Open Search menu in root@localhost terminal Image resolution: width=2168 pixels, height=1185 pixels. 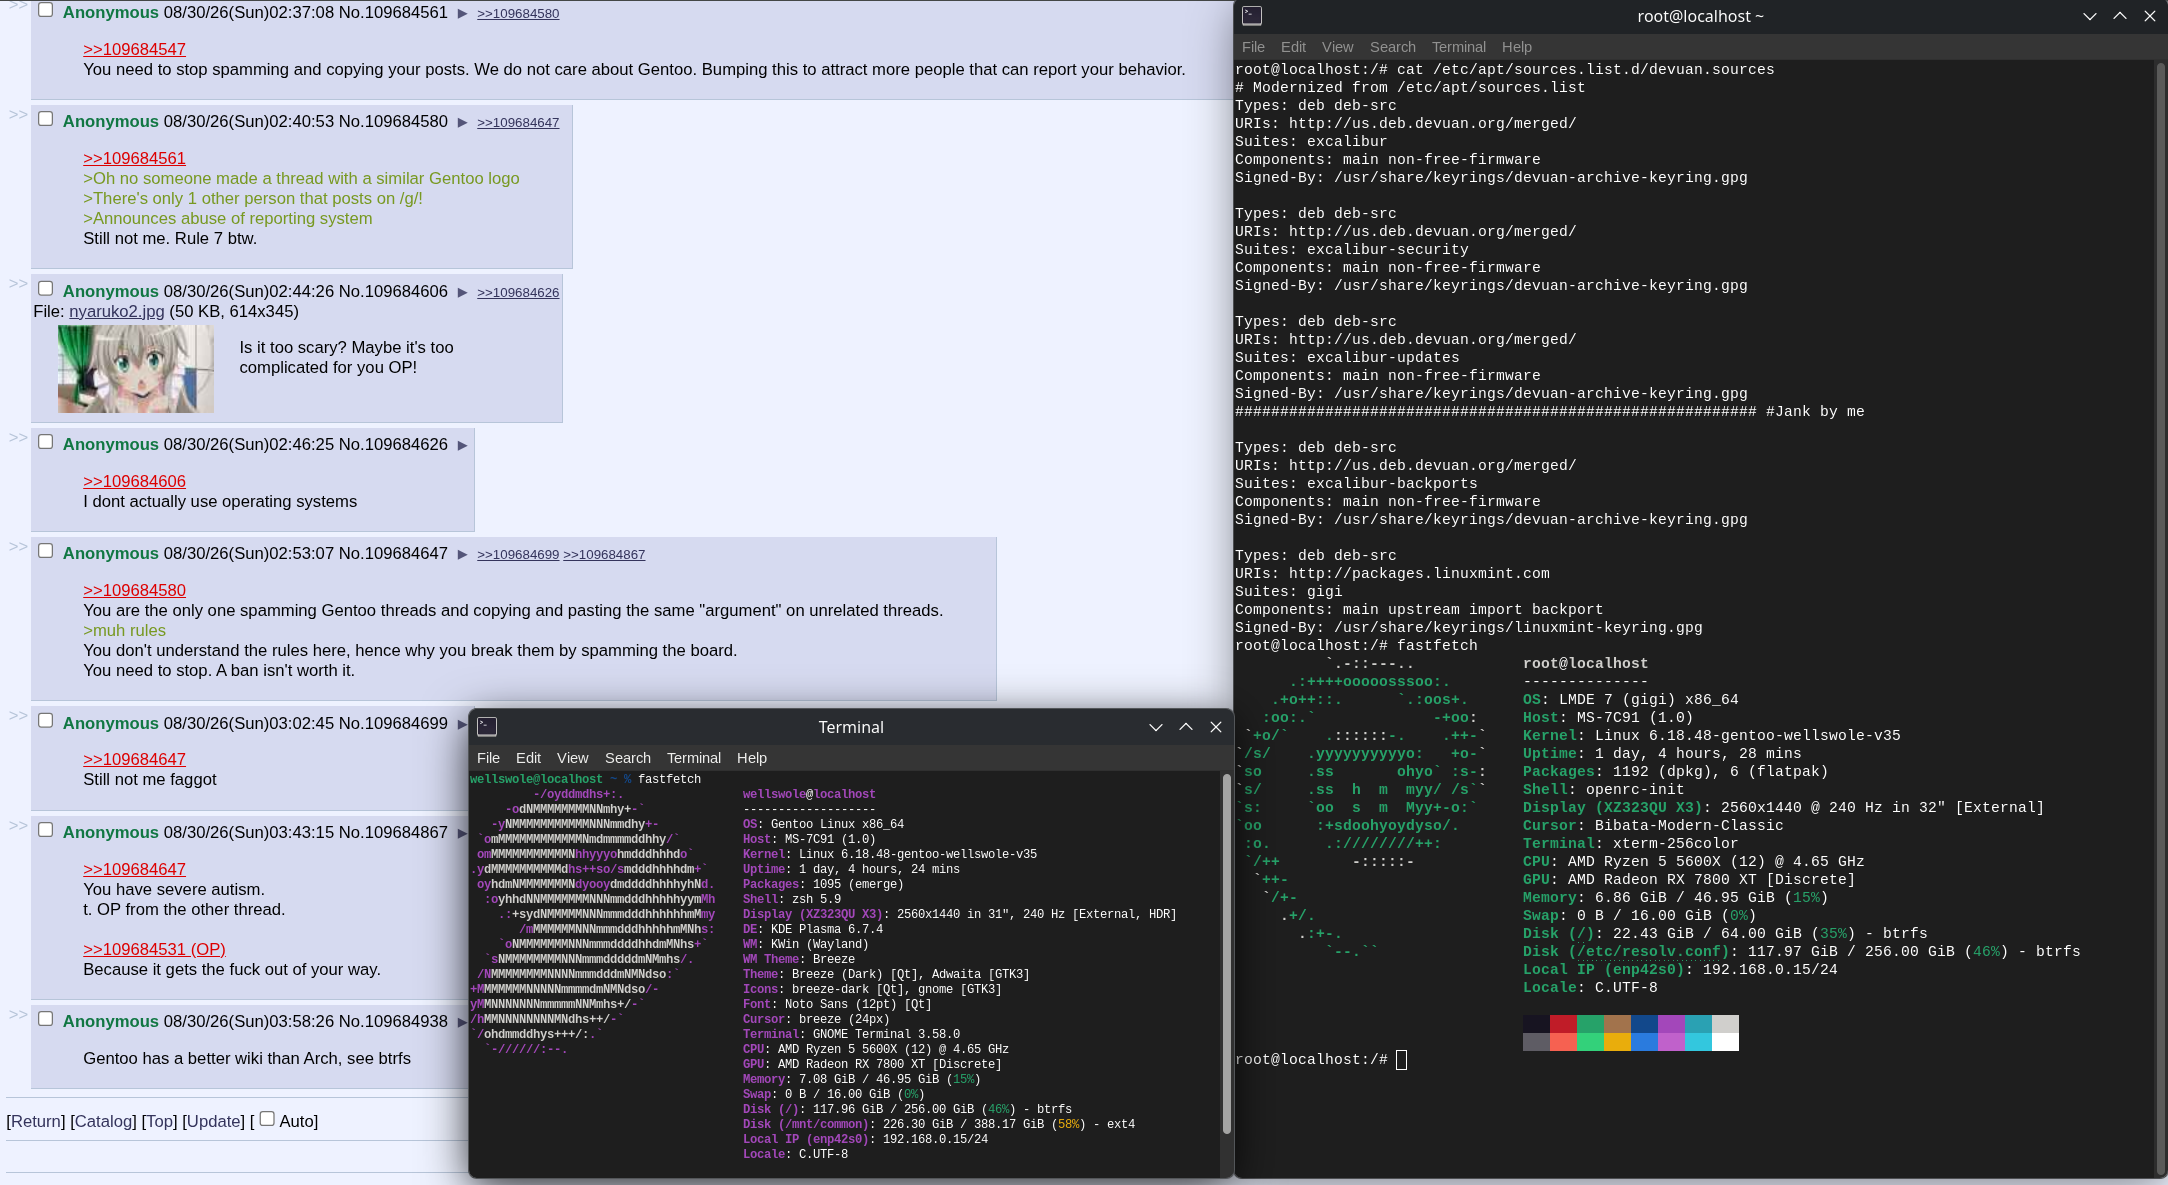point(1392,47)
